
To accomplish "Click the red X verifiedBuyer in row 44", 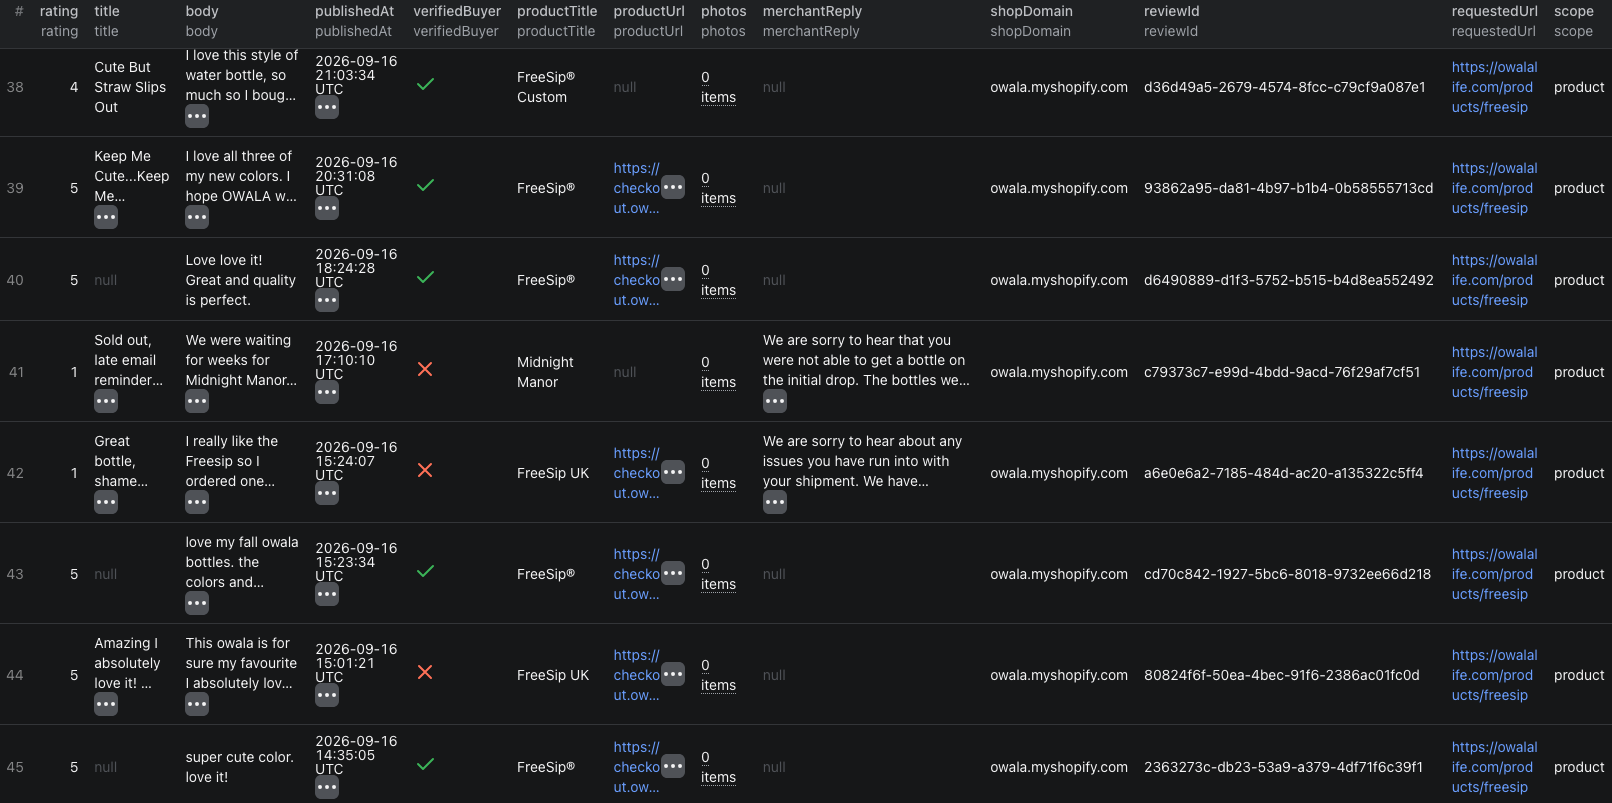I will (x=425, y=673).
